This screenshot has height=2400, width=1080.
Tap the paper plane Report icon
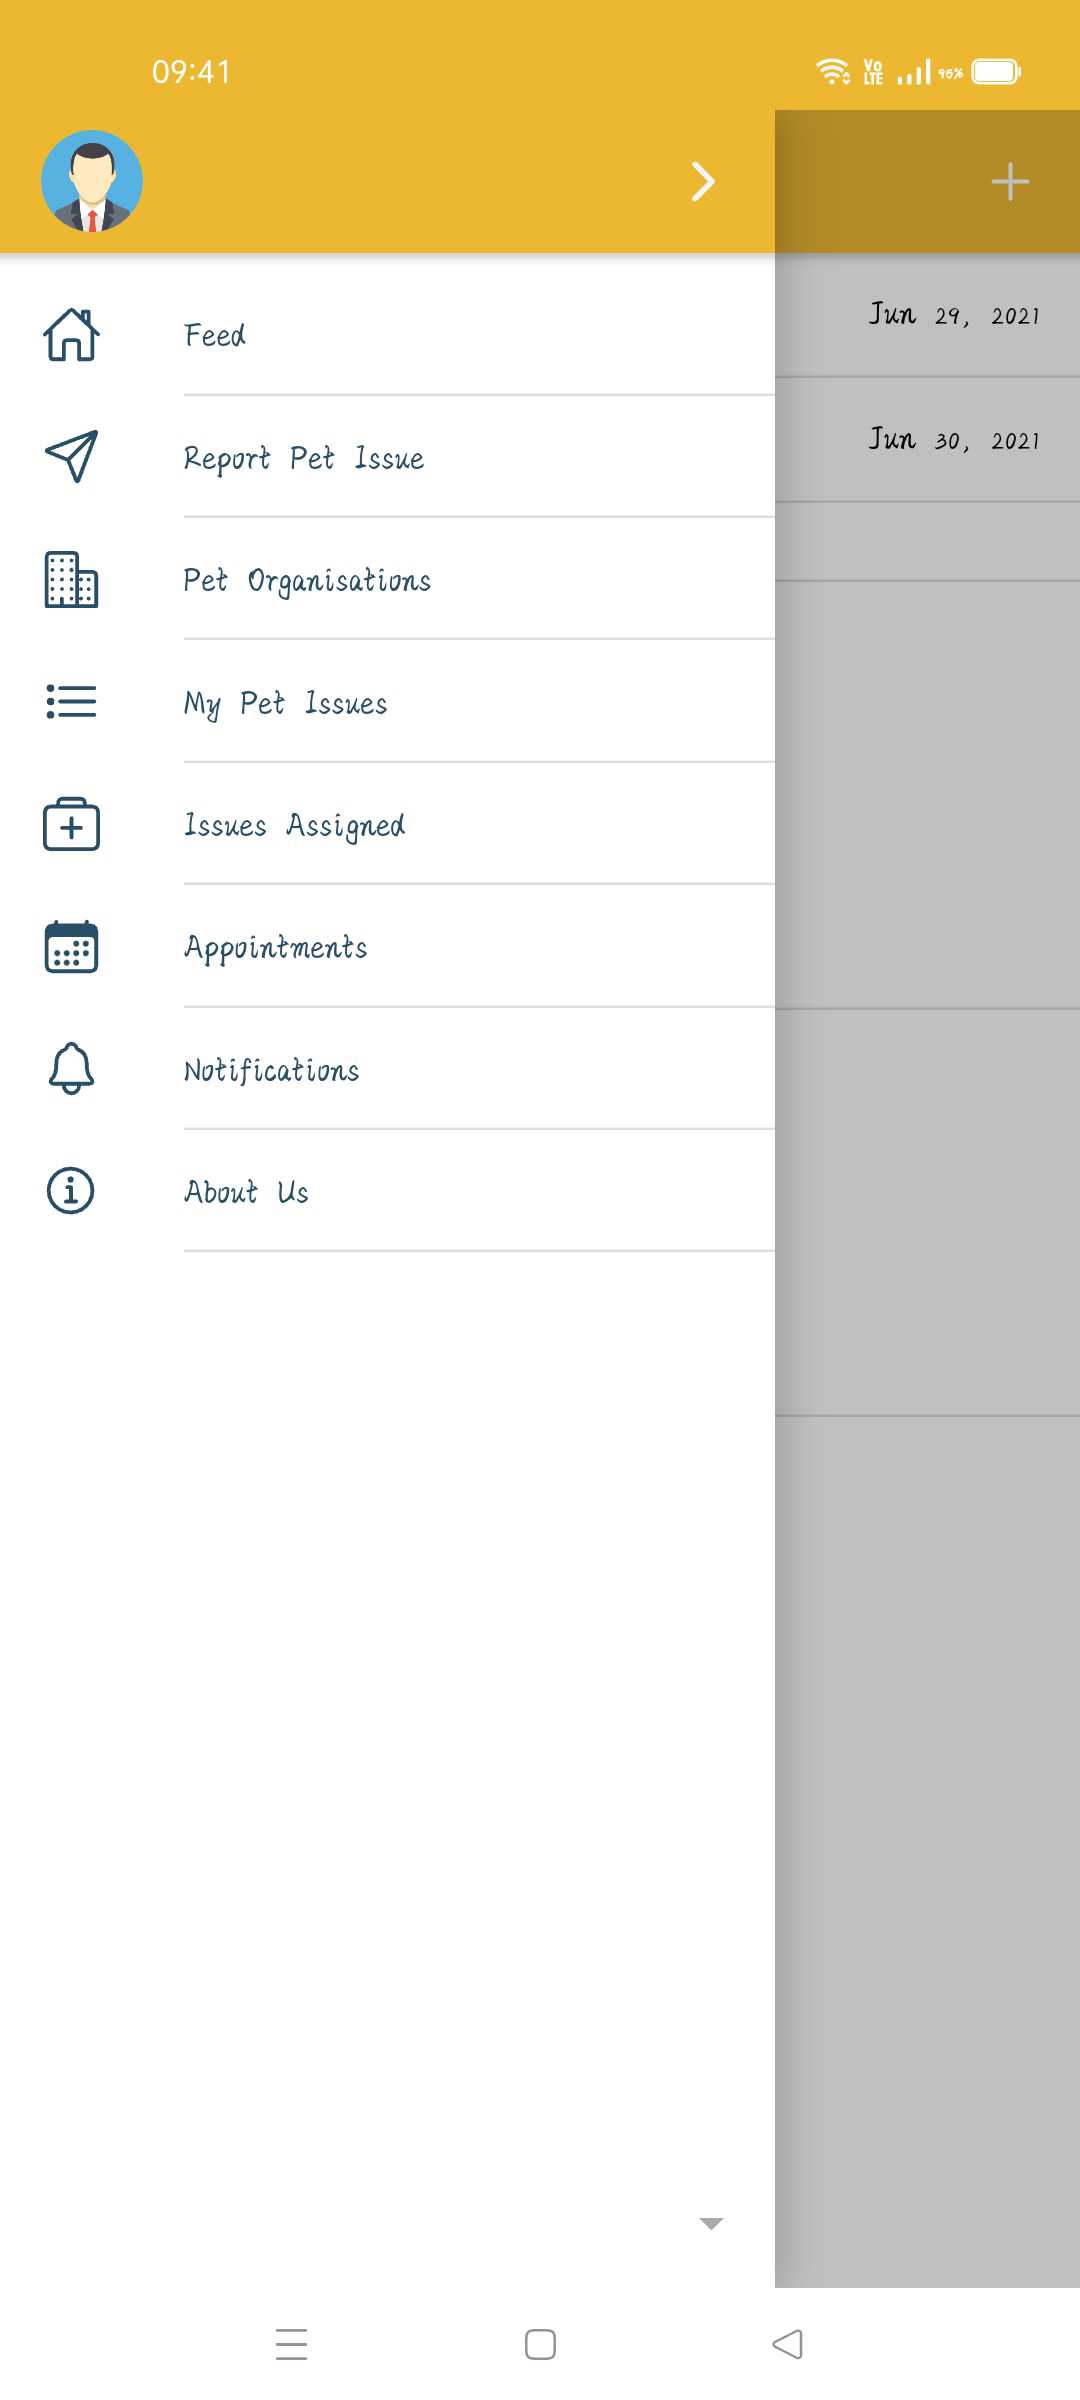point(71,456)
